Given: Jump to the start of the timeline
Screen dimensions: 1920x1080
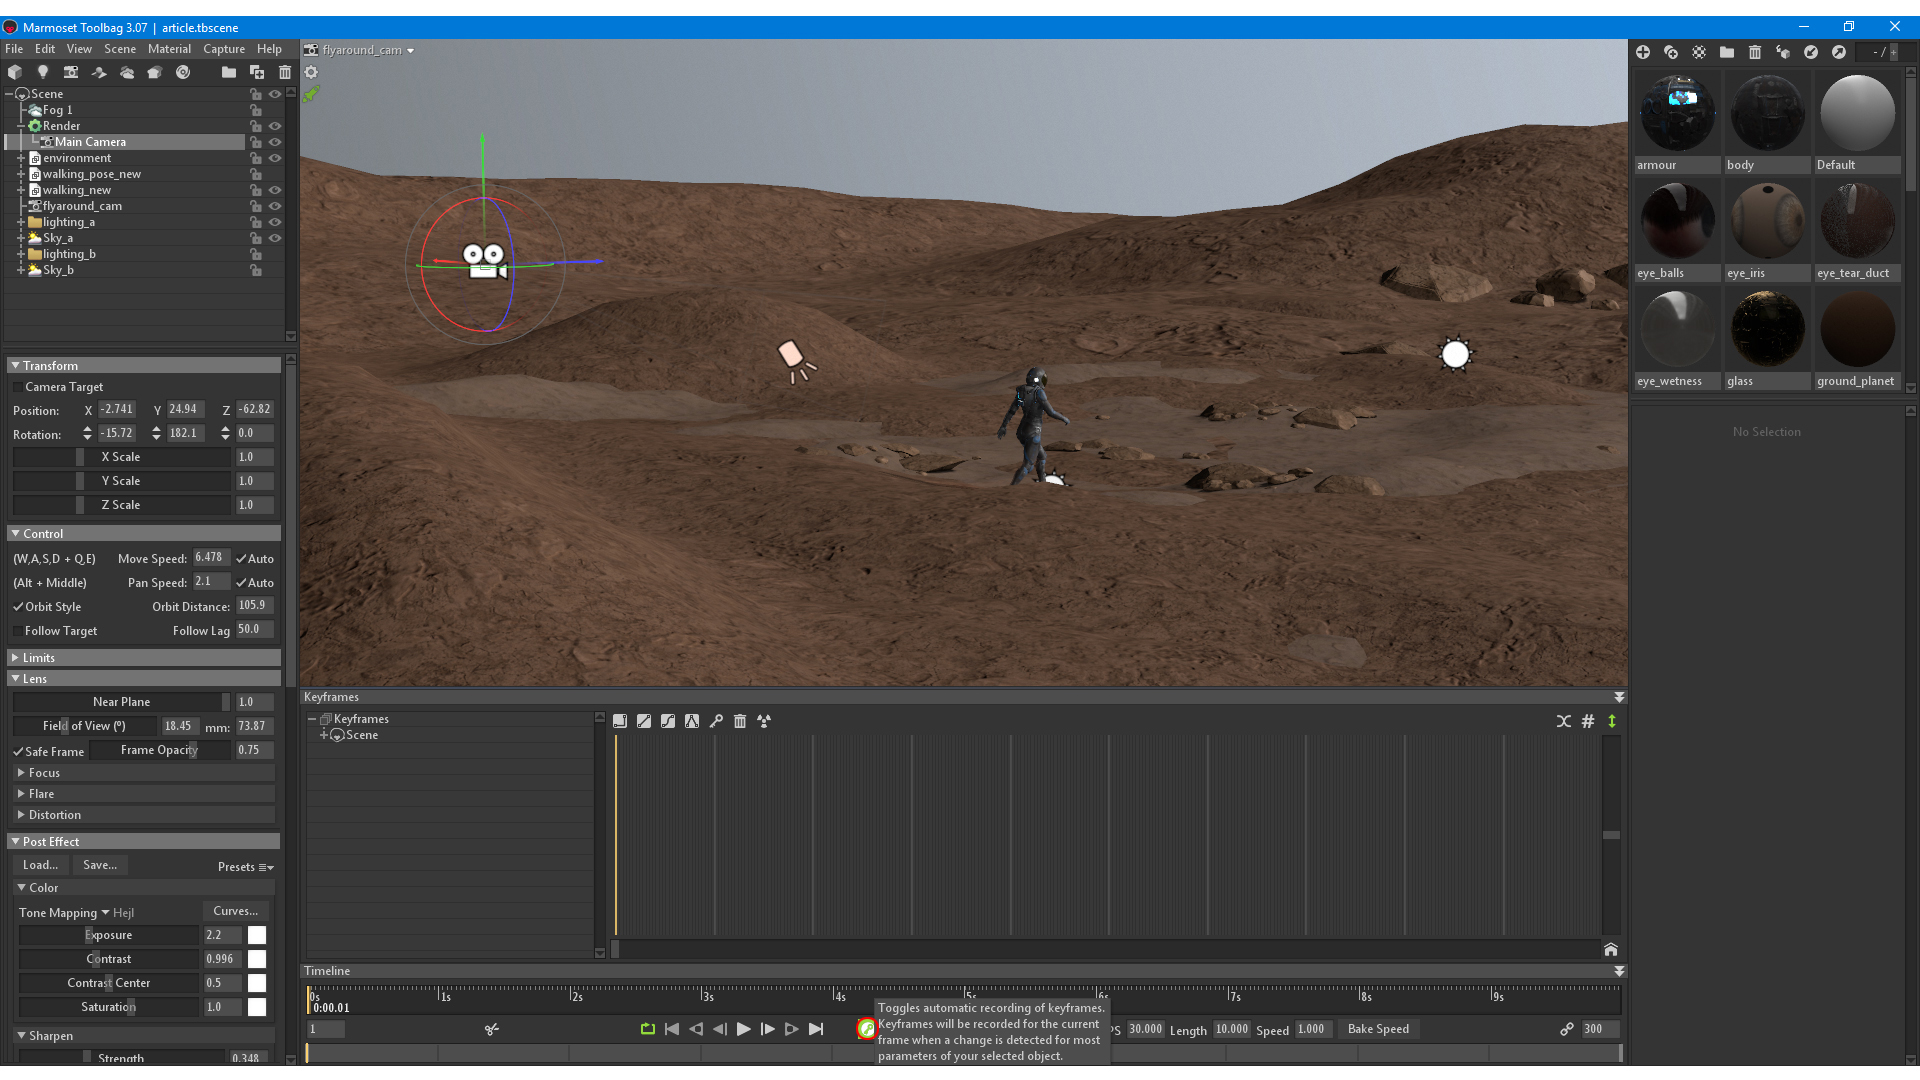Looking at the screenshot, I should [x=672, y=1029].
